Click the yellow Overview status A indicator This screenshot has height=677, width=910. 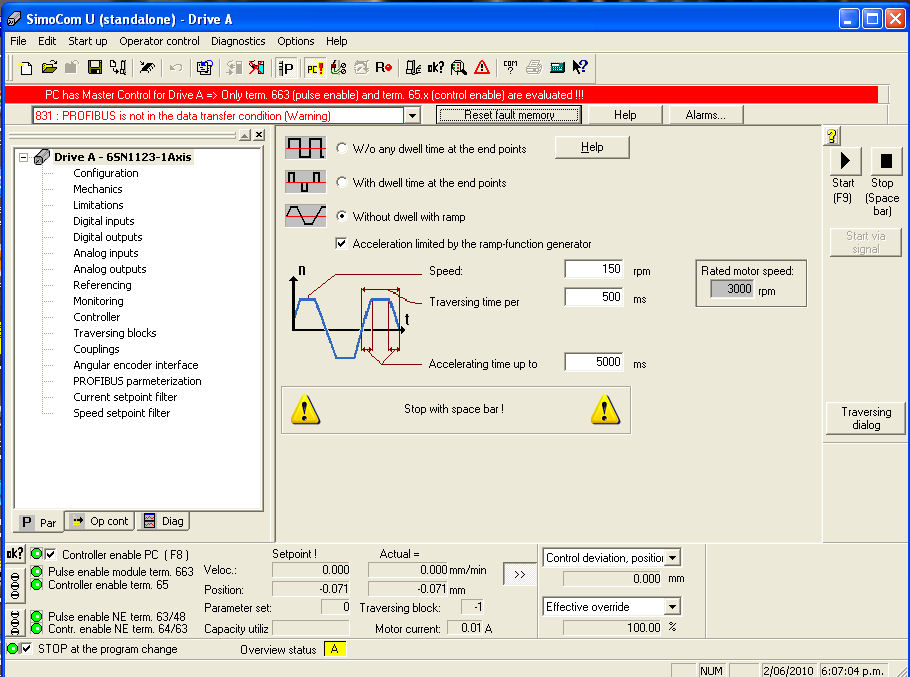coord(335,649)
